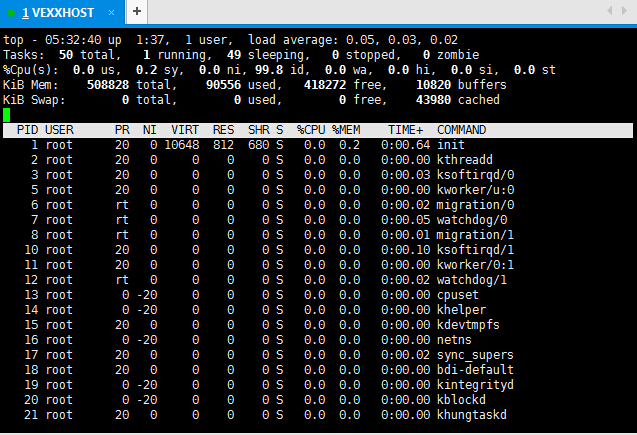Viewport: 637px width, 435px height.
Task: Click the migration/1 process name
Action: [x=475, y=235]
